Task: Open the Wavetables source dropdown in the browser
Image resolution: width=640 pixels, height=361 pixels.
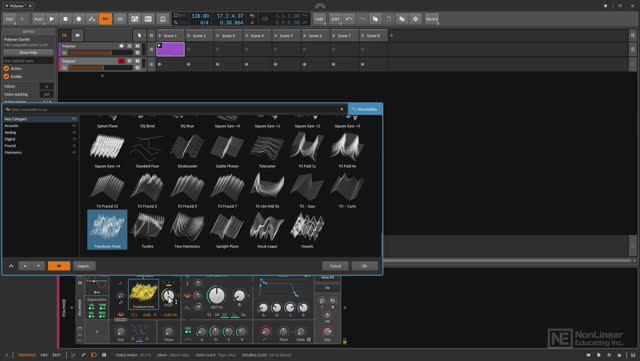Action: (365, 109)
